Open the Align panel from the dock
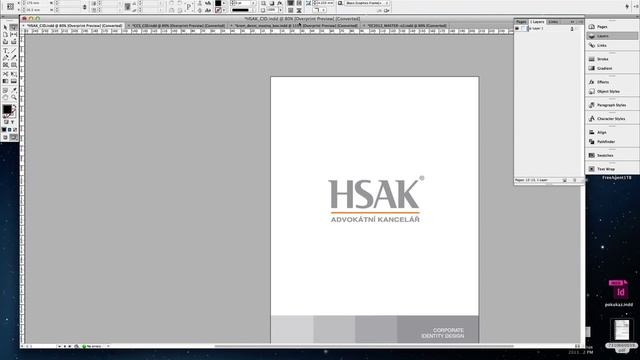640x360 pixels. 611,132
